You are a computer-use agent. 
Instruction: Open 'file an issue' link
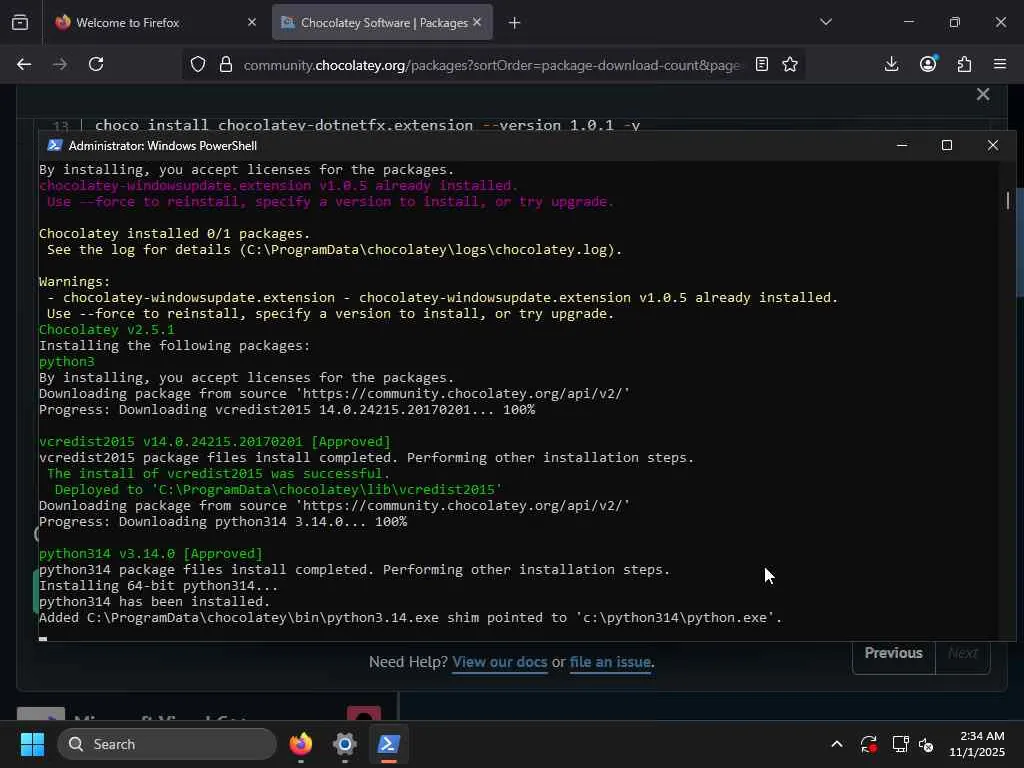pos(610,662)
